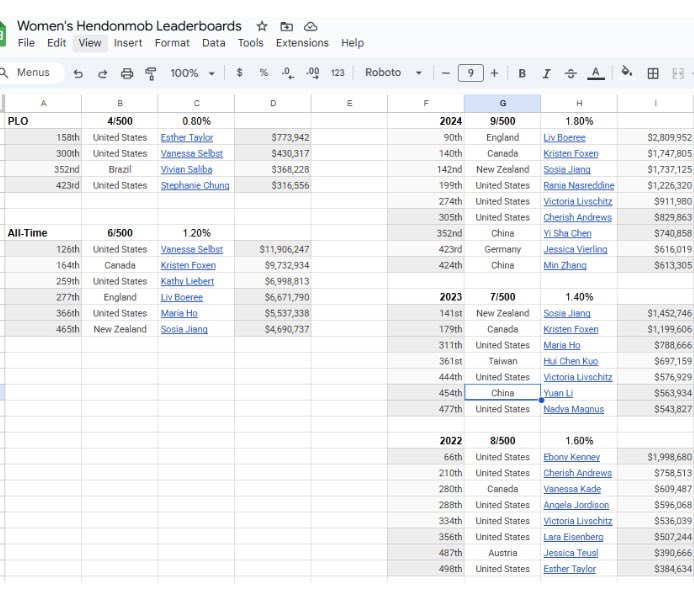
Task: Open the borders tool
Action: (653, 73)
